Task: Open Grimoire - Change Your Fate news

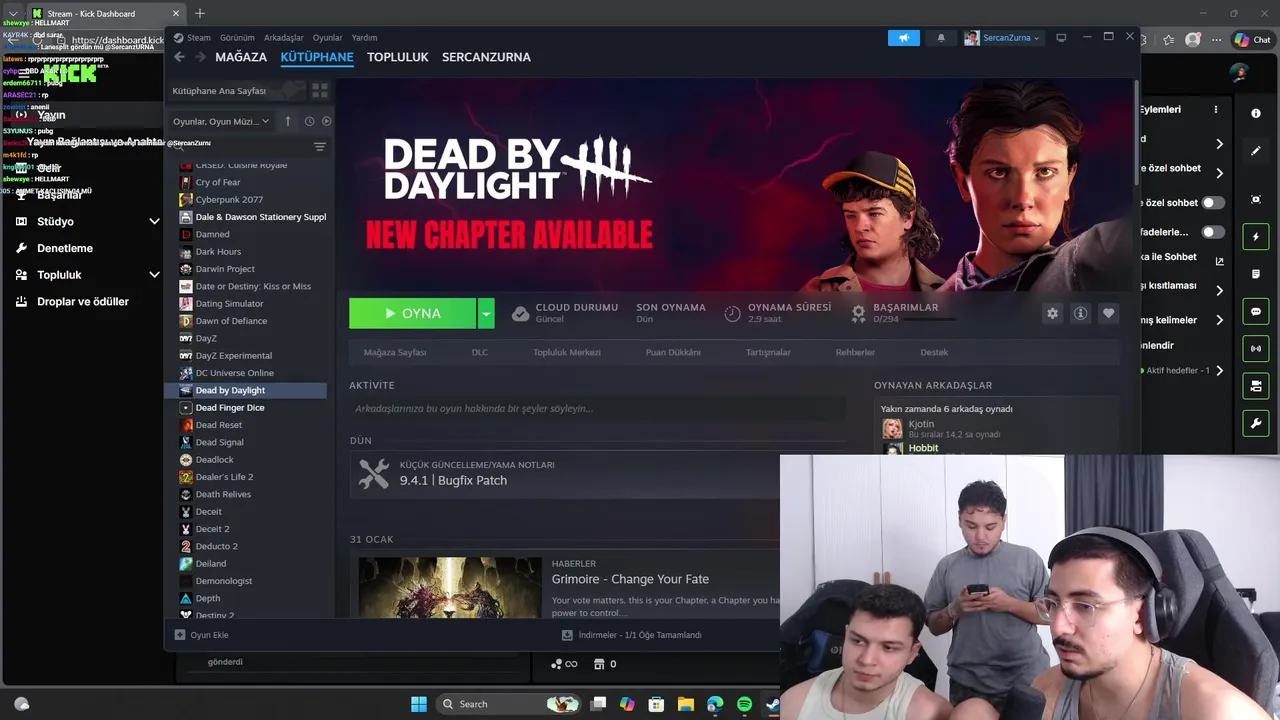Action: (630, 579)
